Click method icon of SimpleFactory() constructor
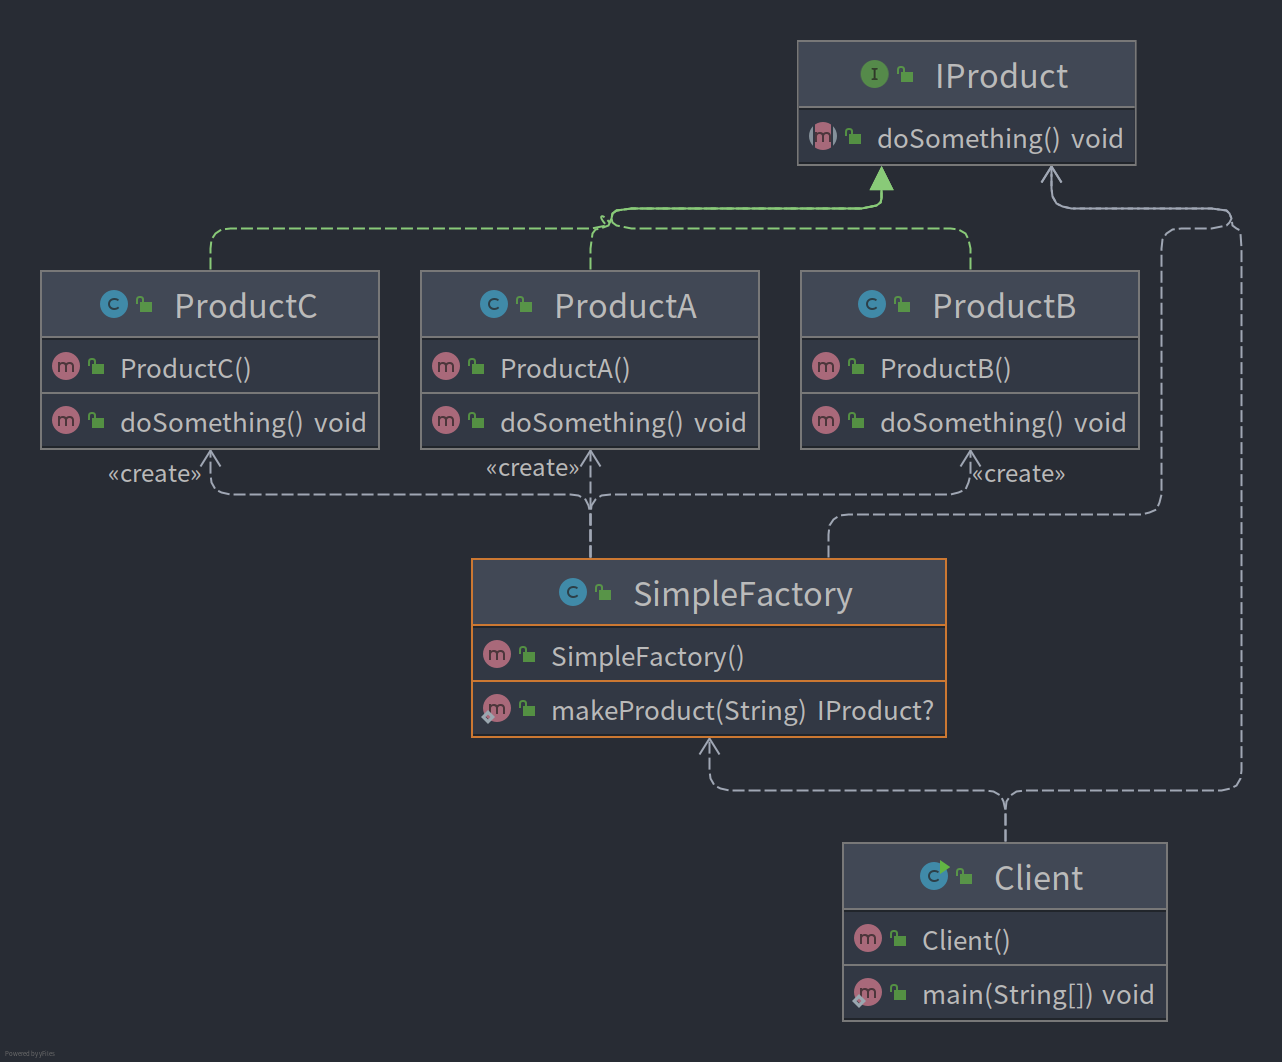Image resolution: width=1282 pixels, height=1062 pixels. point(497,654)
